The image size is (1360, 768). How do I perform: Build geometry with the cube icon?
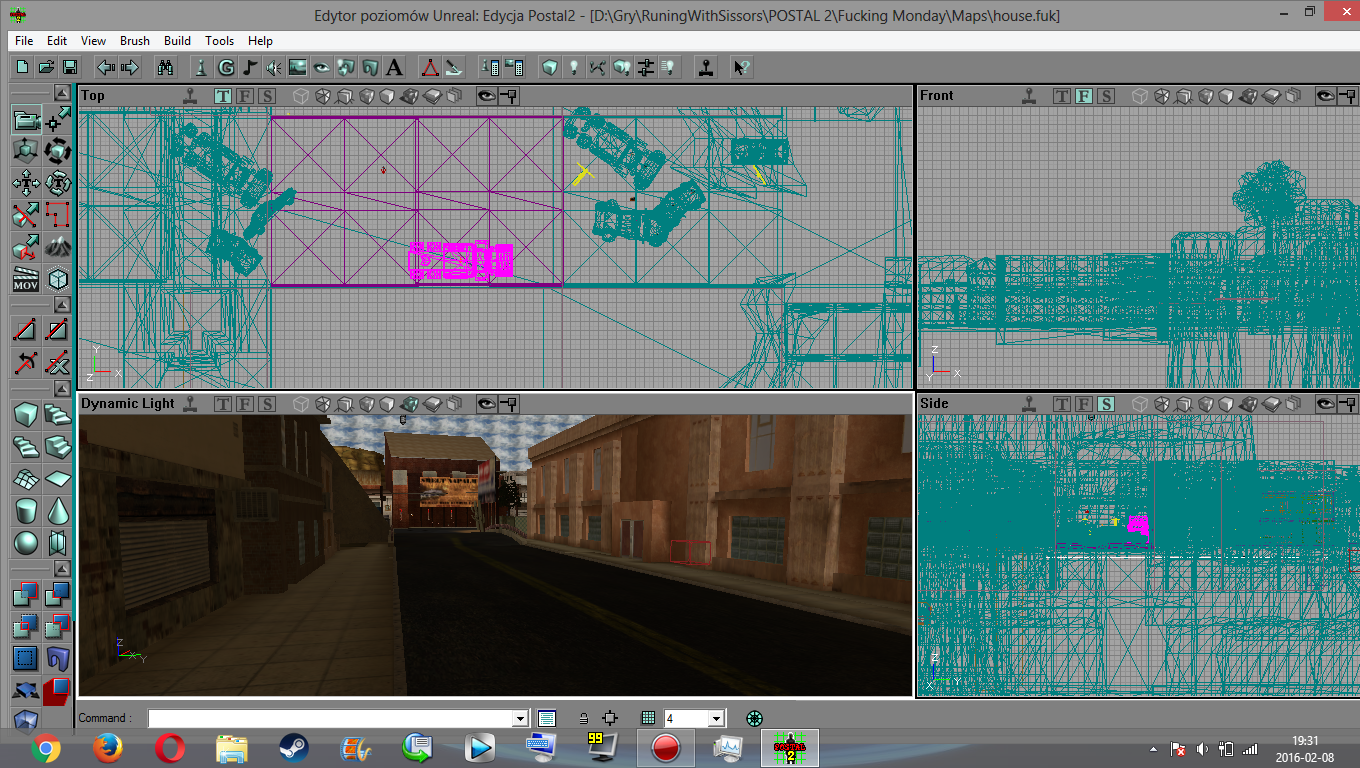point(549,67)
